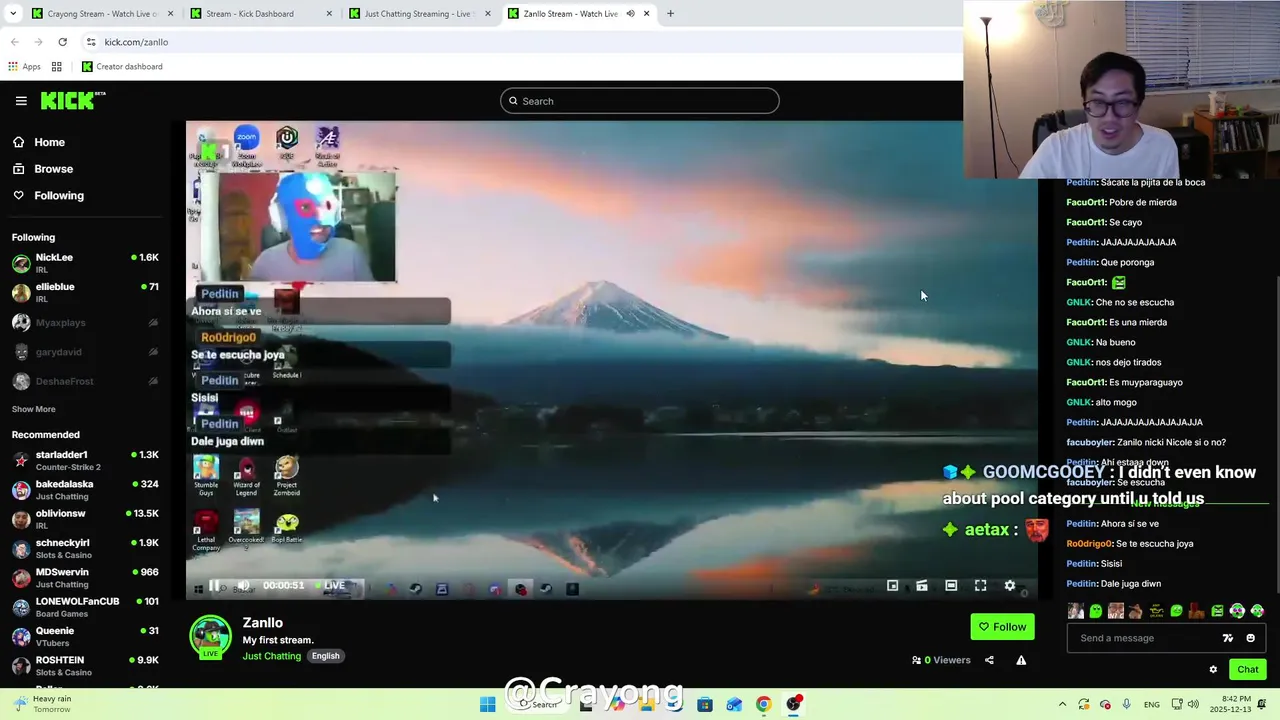
Task: Click the taskbar microphone icon
Action: tap(1127, 704)
